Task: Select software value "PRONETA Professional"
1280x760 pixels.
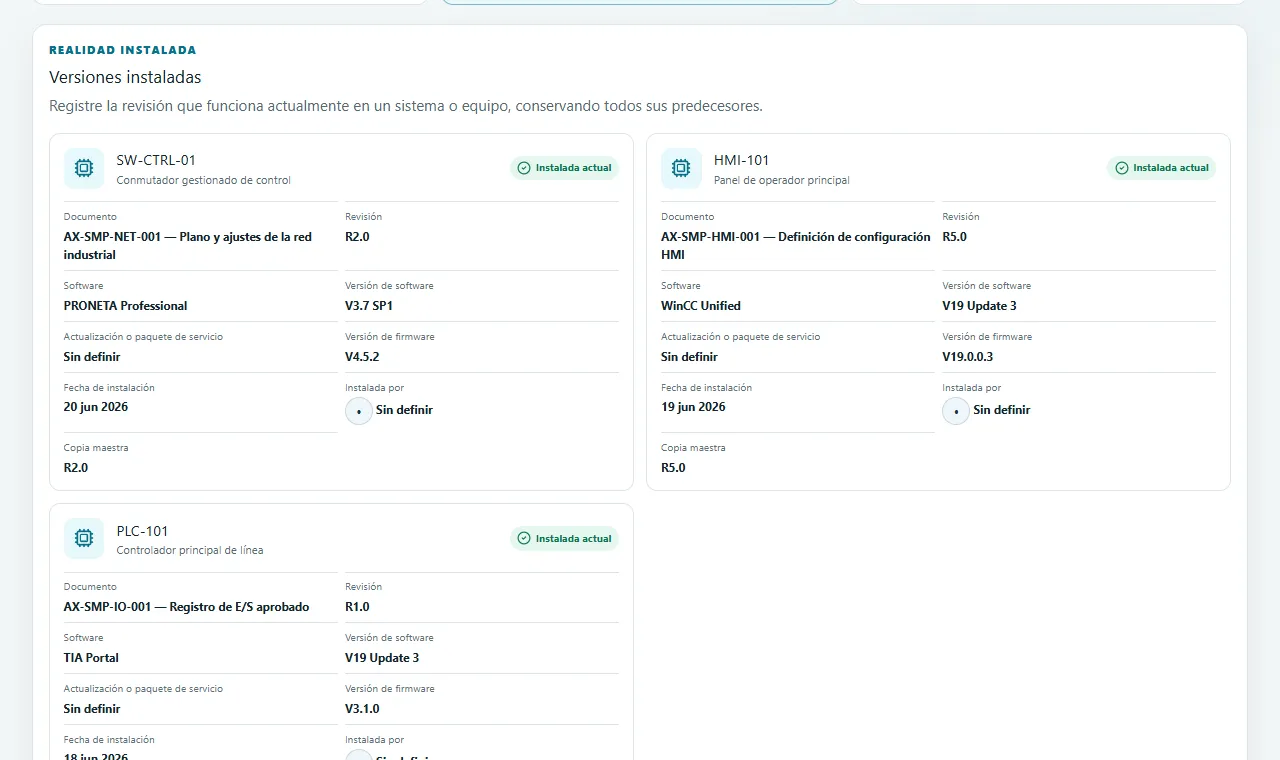Action: tap(126, 306)
